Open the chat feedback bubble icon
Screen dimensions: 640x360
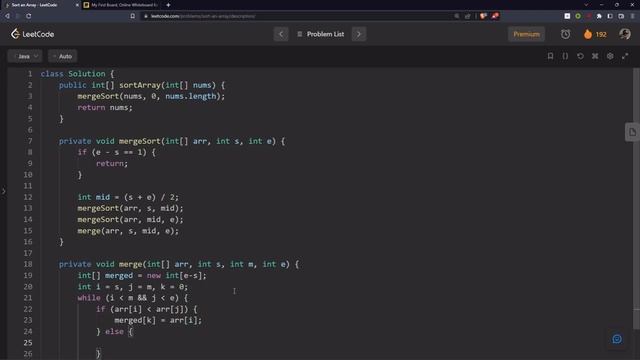617,339
